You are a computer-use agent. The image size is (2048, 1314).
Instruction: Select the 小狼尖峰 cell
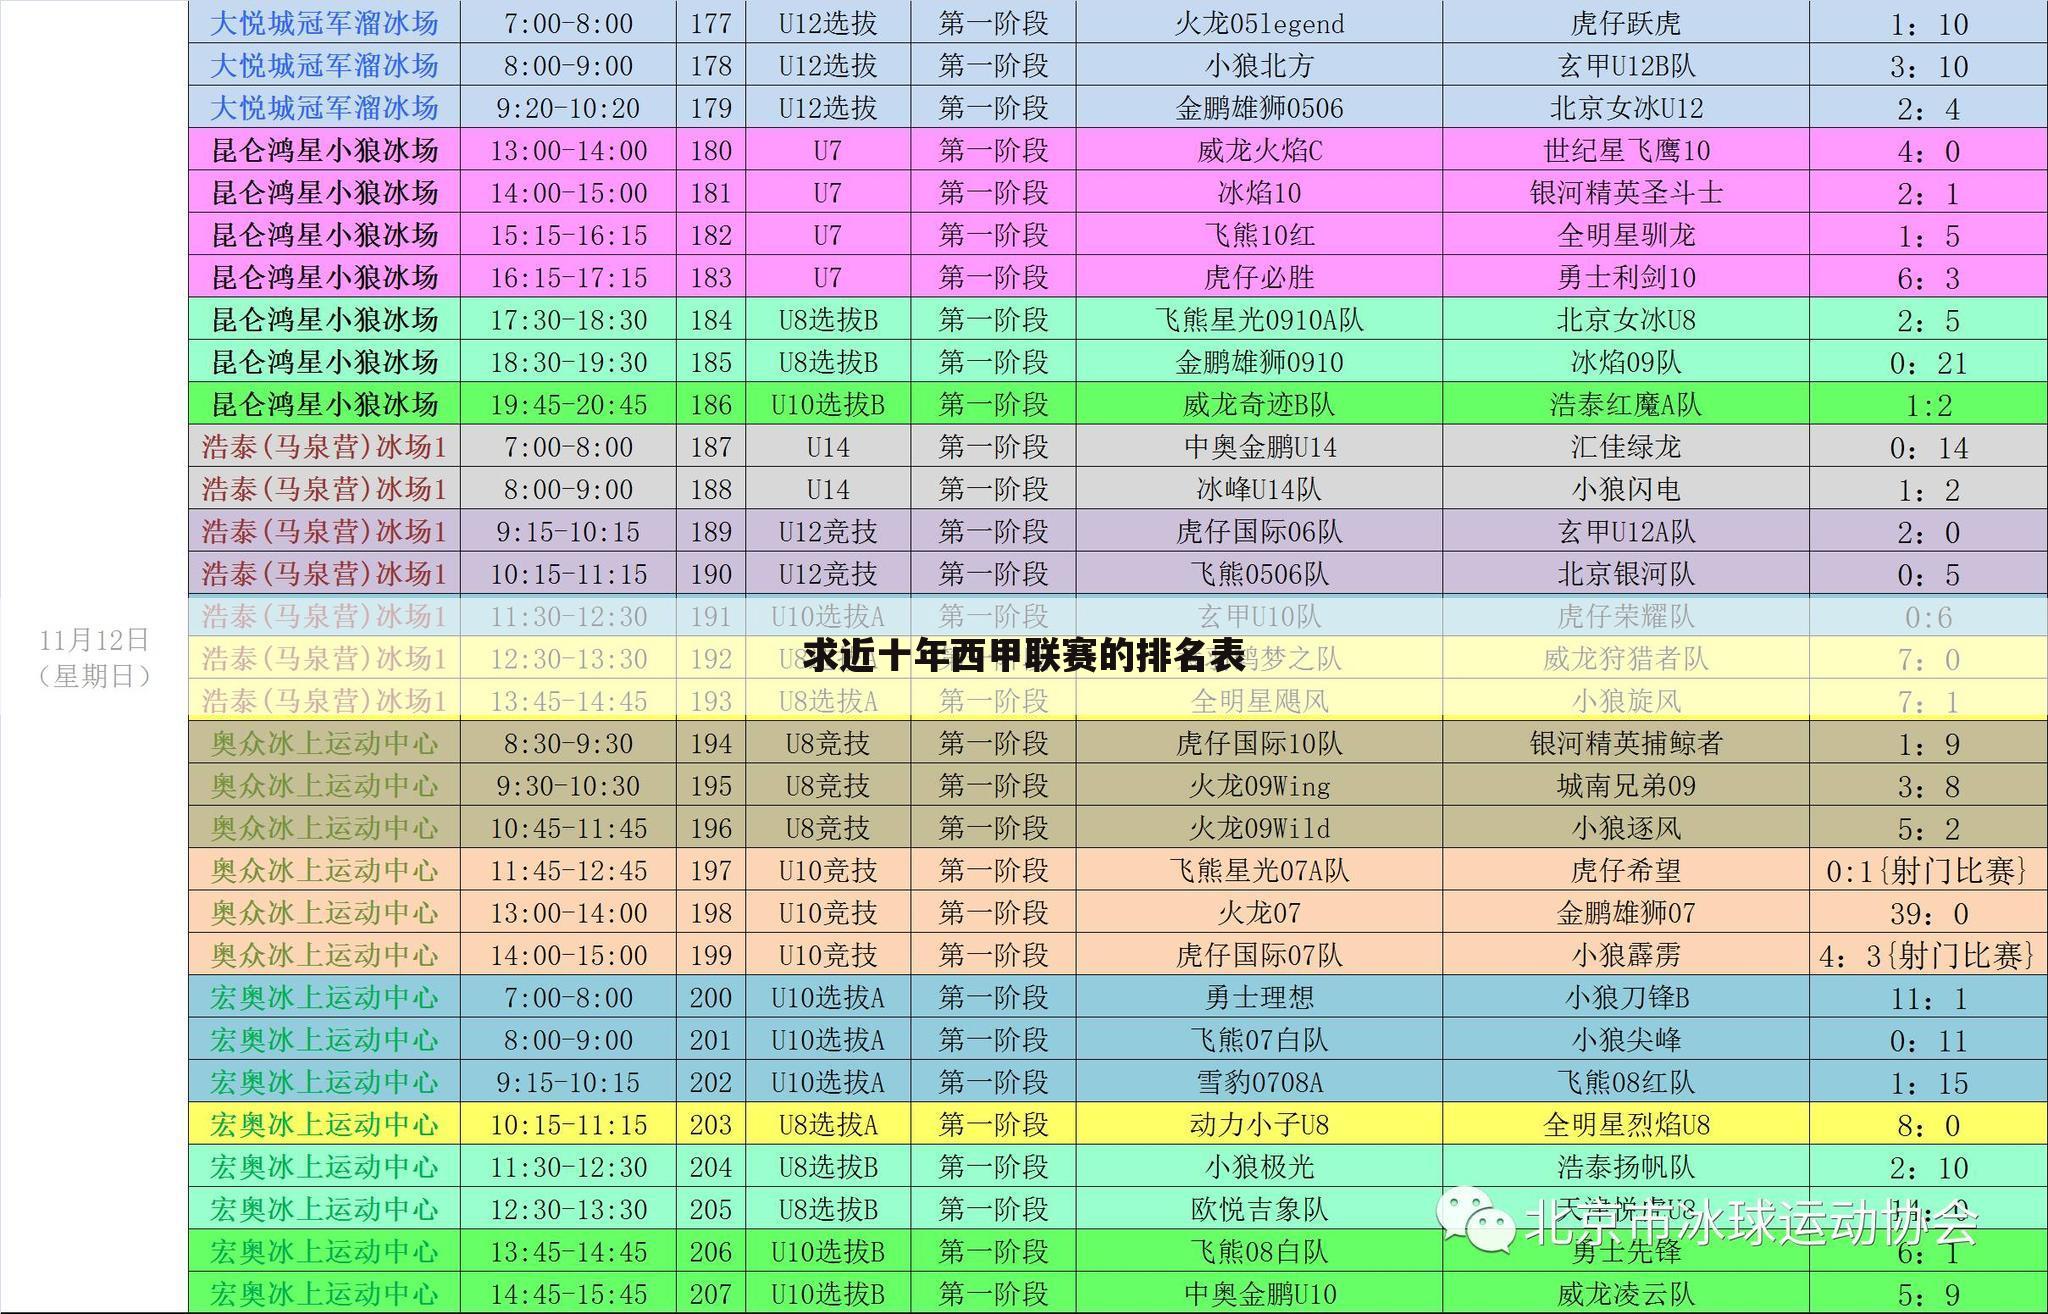1626,1040
